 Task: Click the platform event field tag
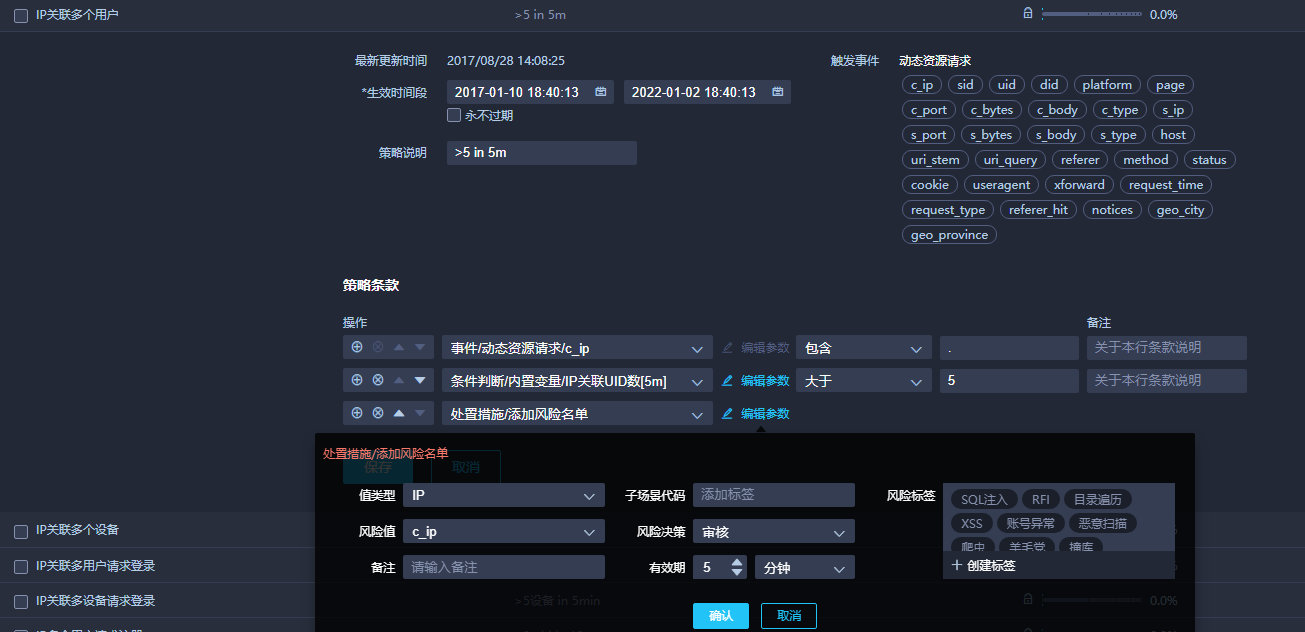[x=1107, y=85]
